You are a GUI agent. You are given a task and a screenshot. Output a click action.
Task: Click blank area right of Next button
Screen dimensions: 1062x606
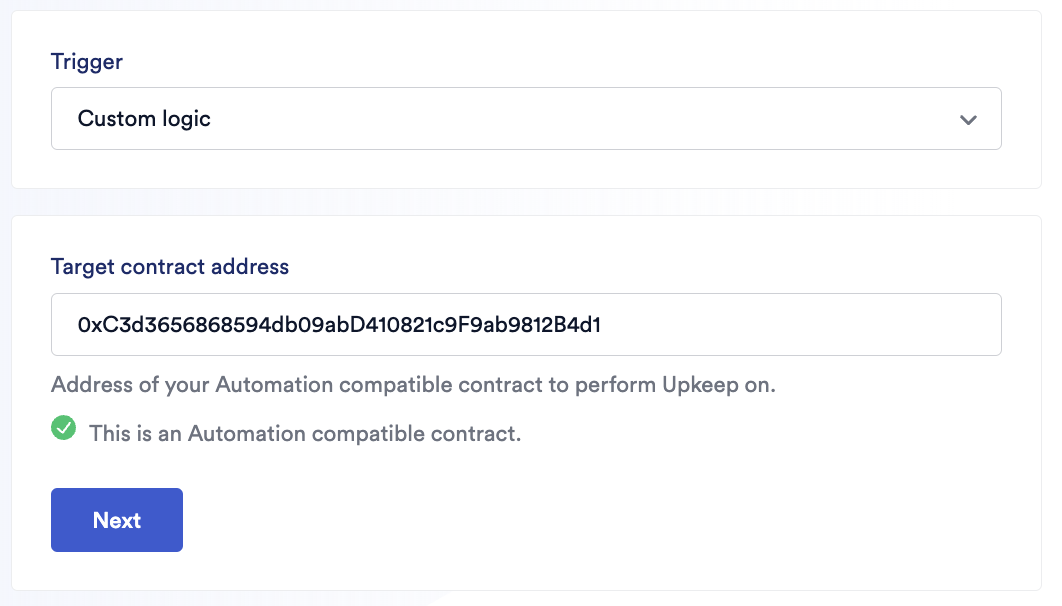tap(600, 520)
